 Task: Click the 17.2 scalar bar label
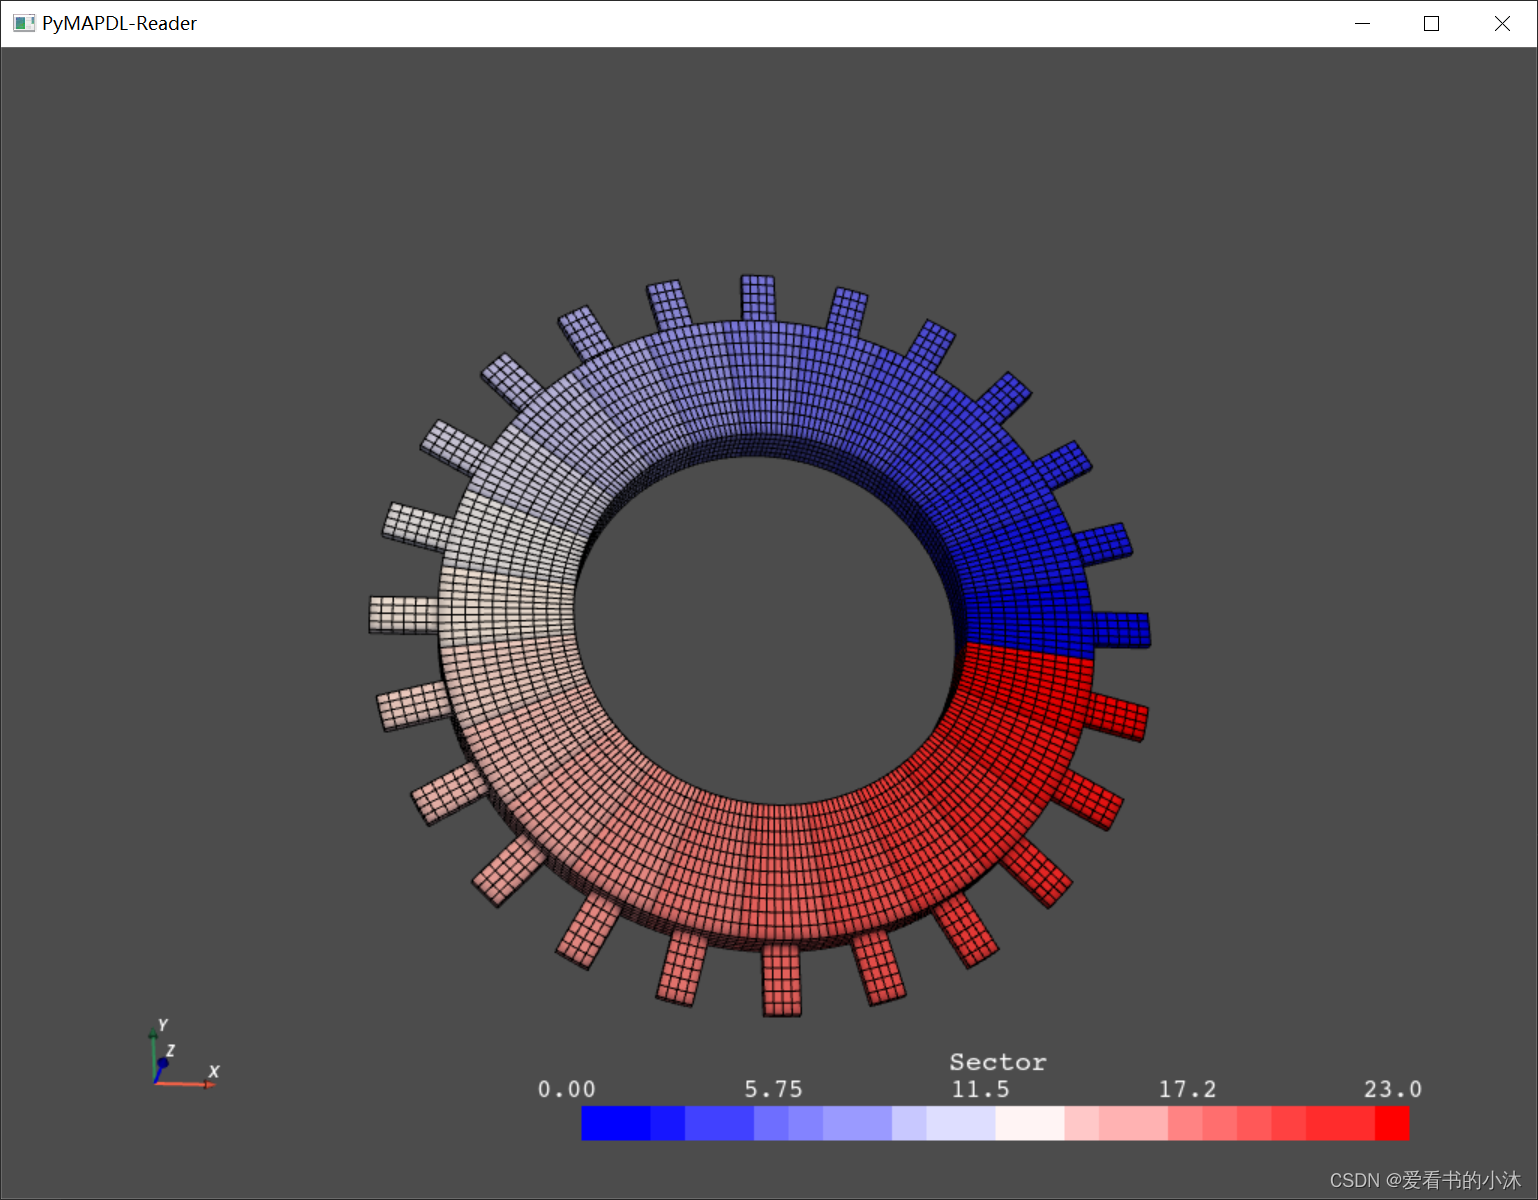1187,1089
